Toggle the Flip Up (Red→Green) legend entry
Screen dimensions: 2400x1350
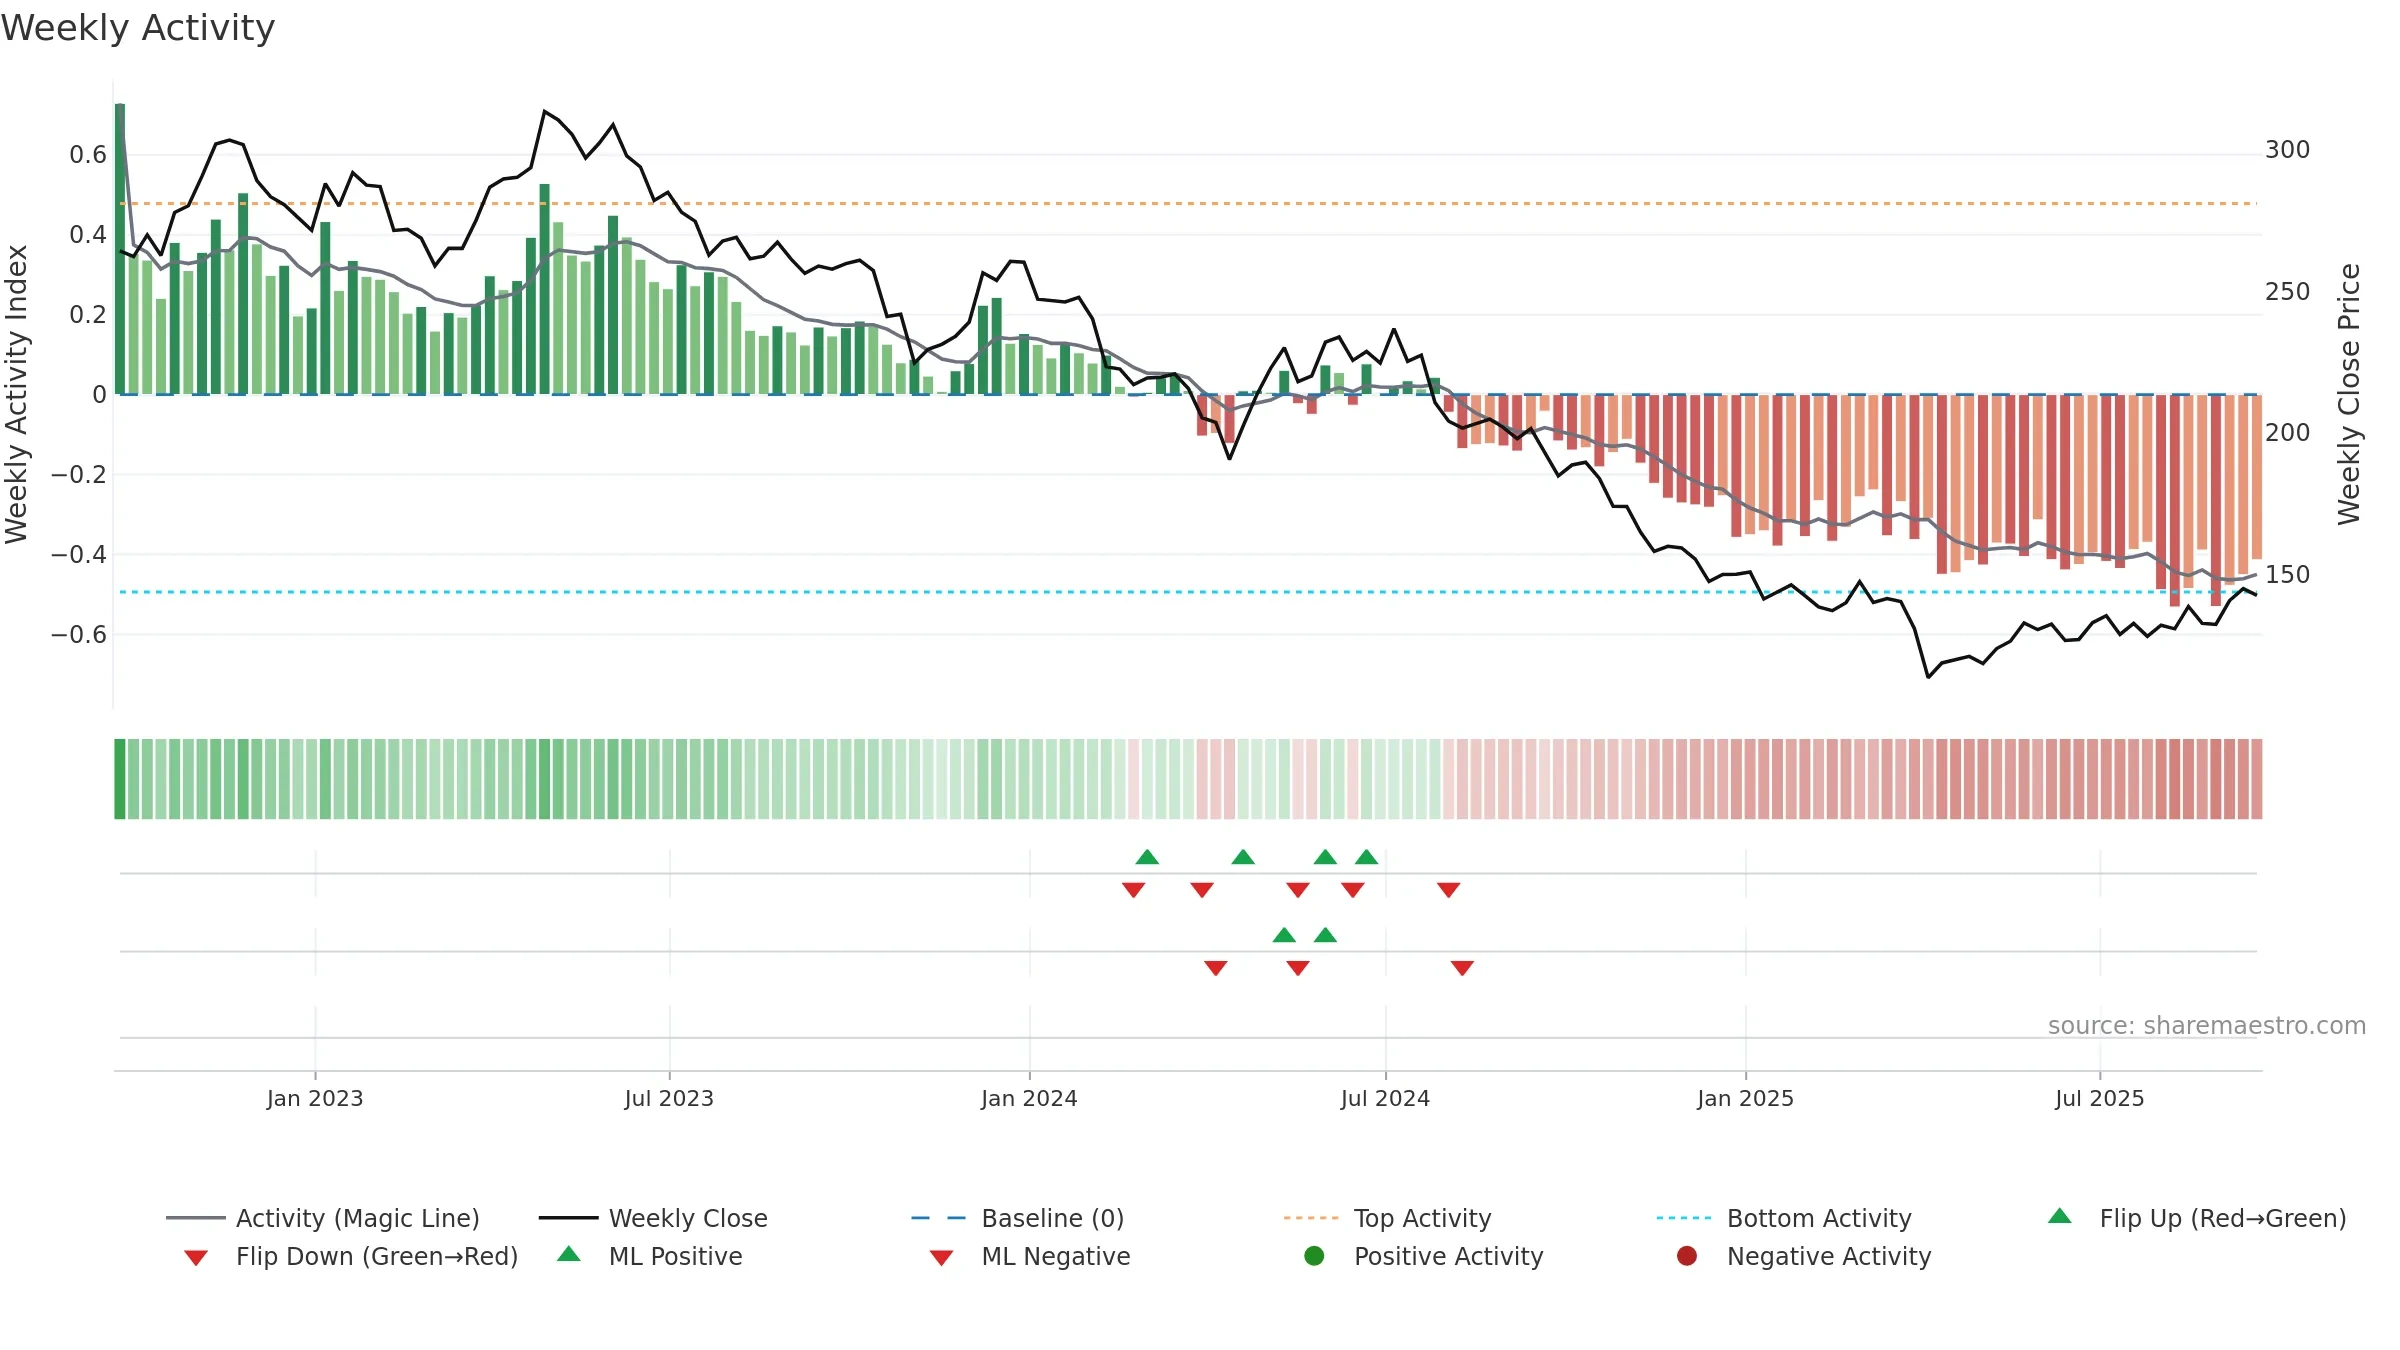point(2197,1218)
